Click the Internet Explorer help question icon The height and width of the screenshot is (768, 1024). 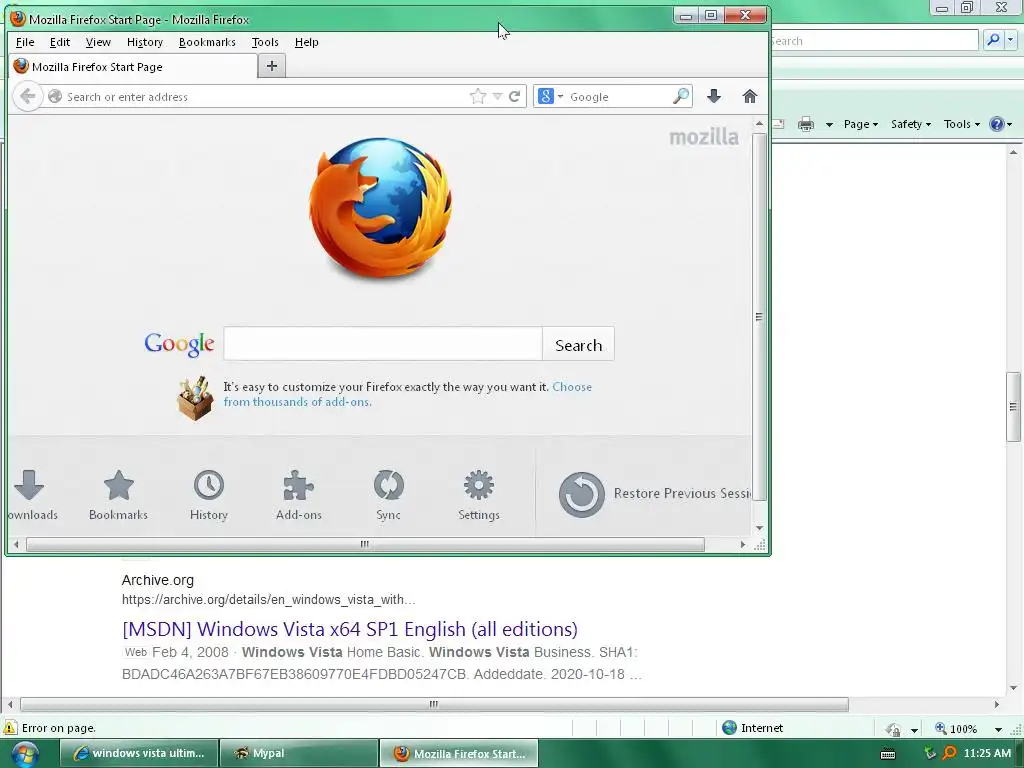(997, 124)
